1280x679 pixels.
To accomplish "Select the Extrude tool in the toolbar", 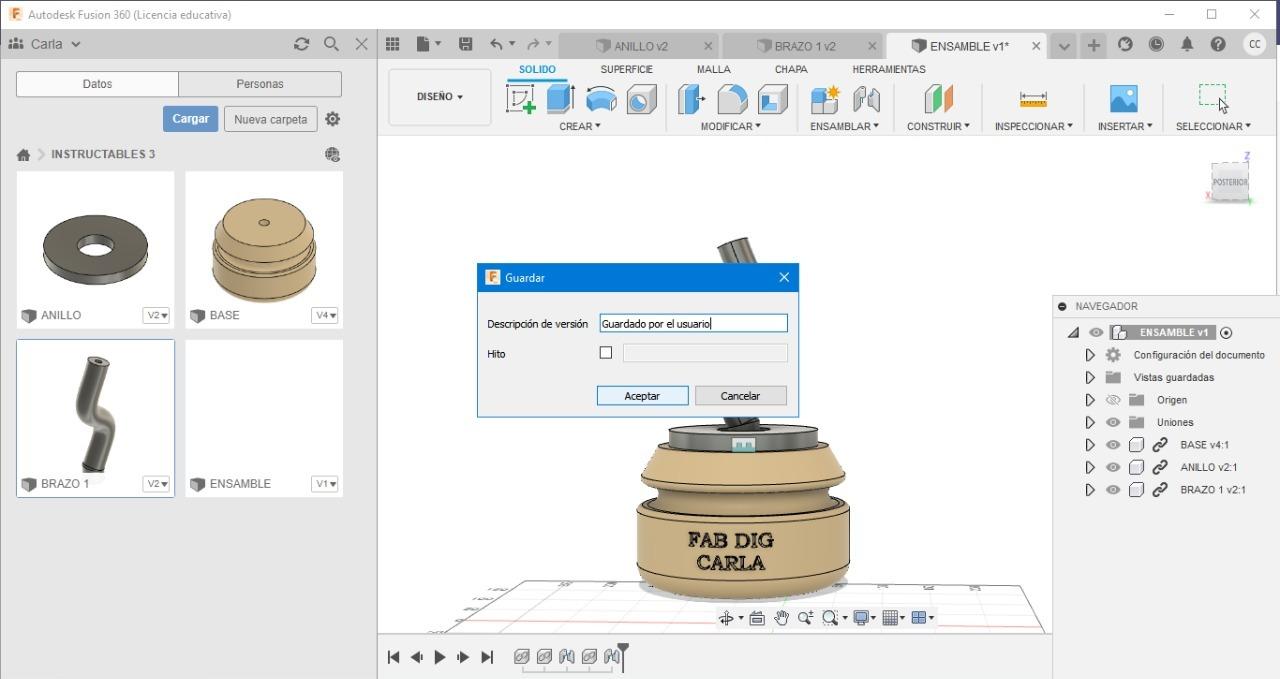I will point(560,99).
